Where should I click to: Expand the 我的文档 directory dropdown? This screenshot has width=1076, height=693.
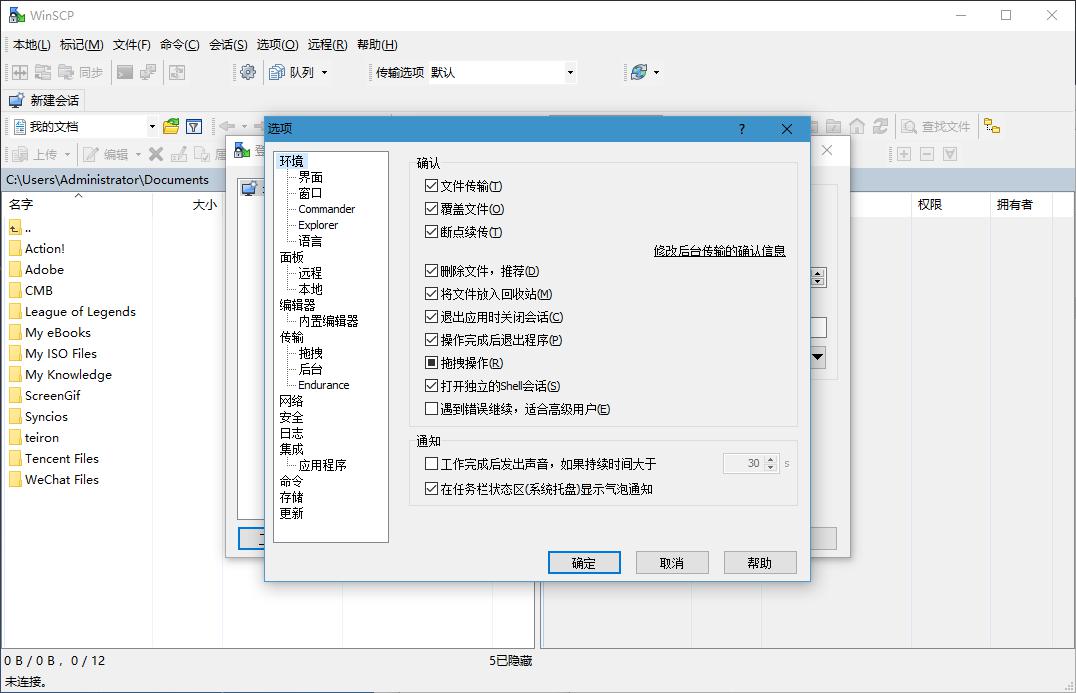pyautogui.click(x=152, y=127)
